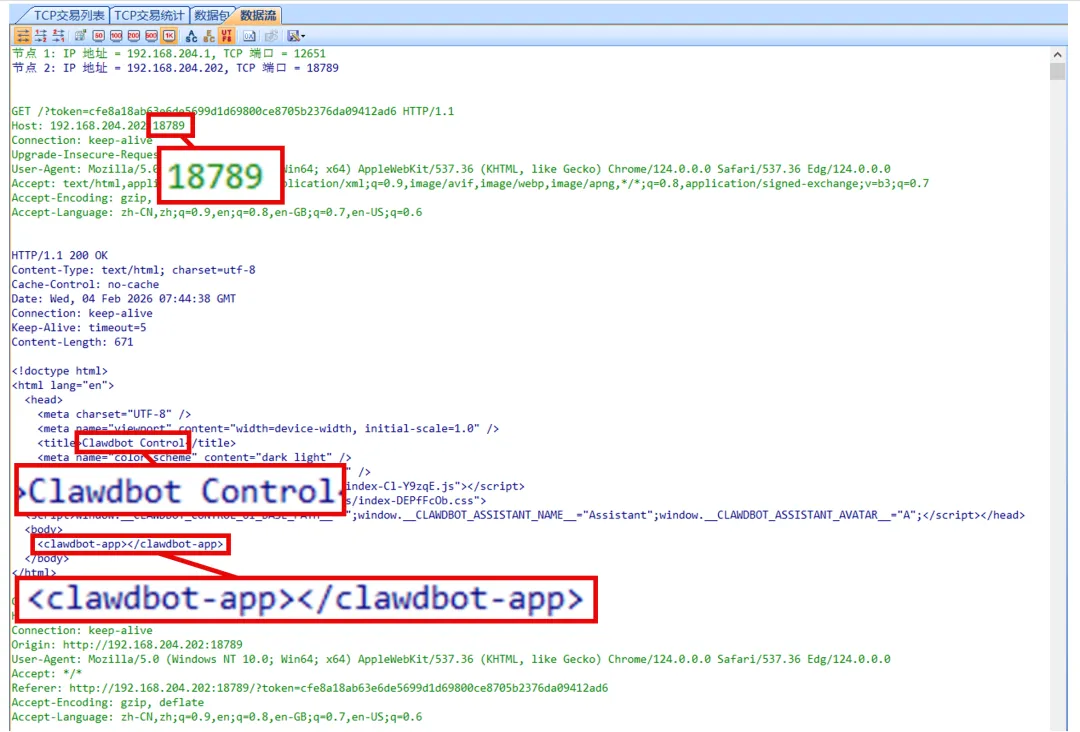1080x732 pixels.
Task: Toggle bidirectional data flow view icon
Action: pyautogui.click(x=23, y=36)
